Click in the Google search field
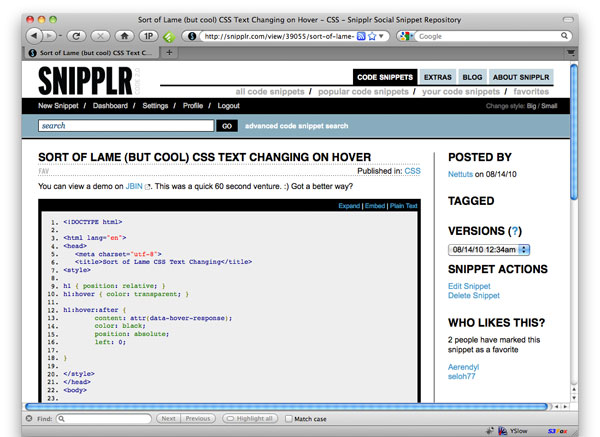The image size is (600, 437). point(489,36)
